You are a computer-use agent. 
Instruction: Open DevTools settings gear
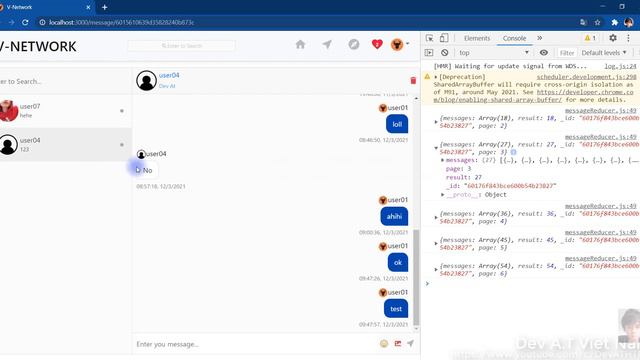(x=613, y=38)
